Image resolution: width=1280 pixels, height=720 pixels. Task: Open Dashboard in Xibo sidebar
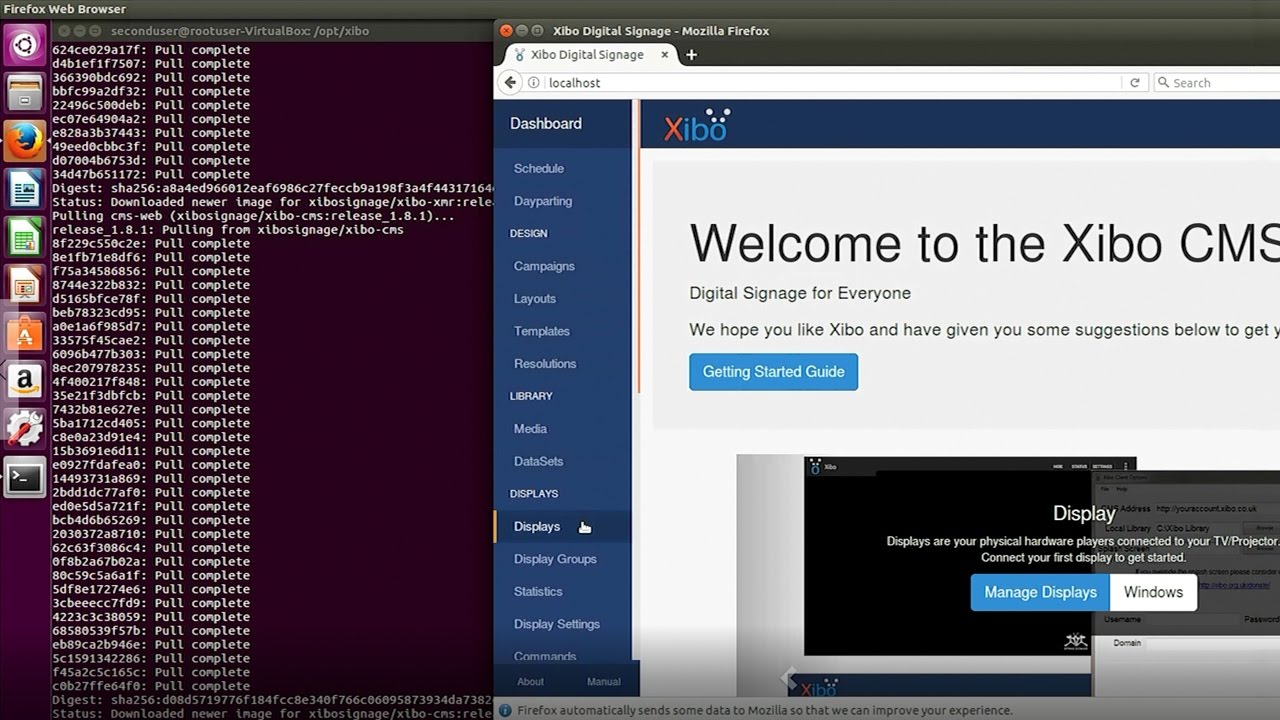click(545, 124)
